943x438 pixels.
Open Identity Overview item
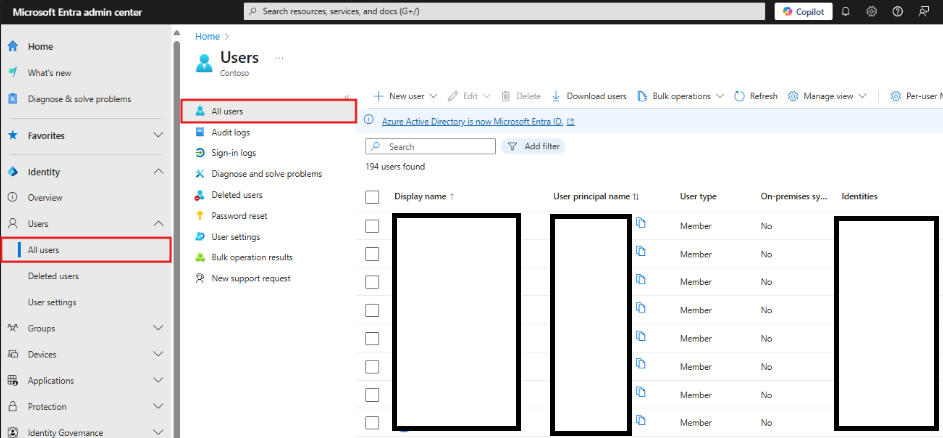(45, 197)
